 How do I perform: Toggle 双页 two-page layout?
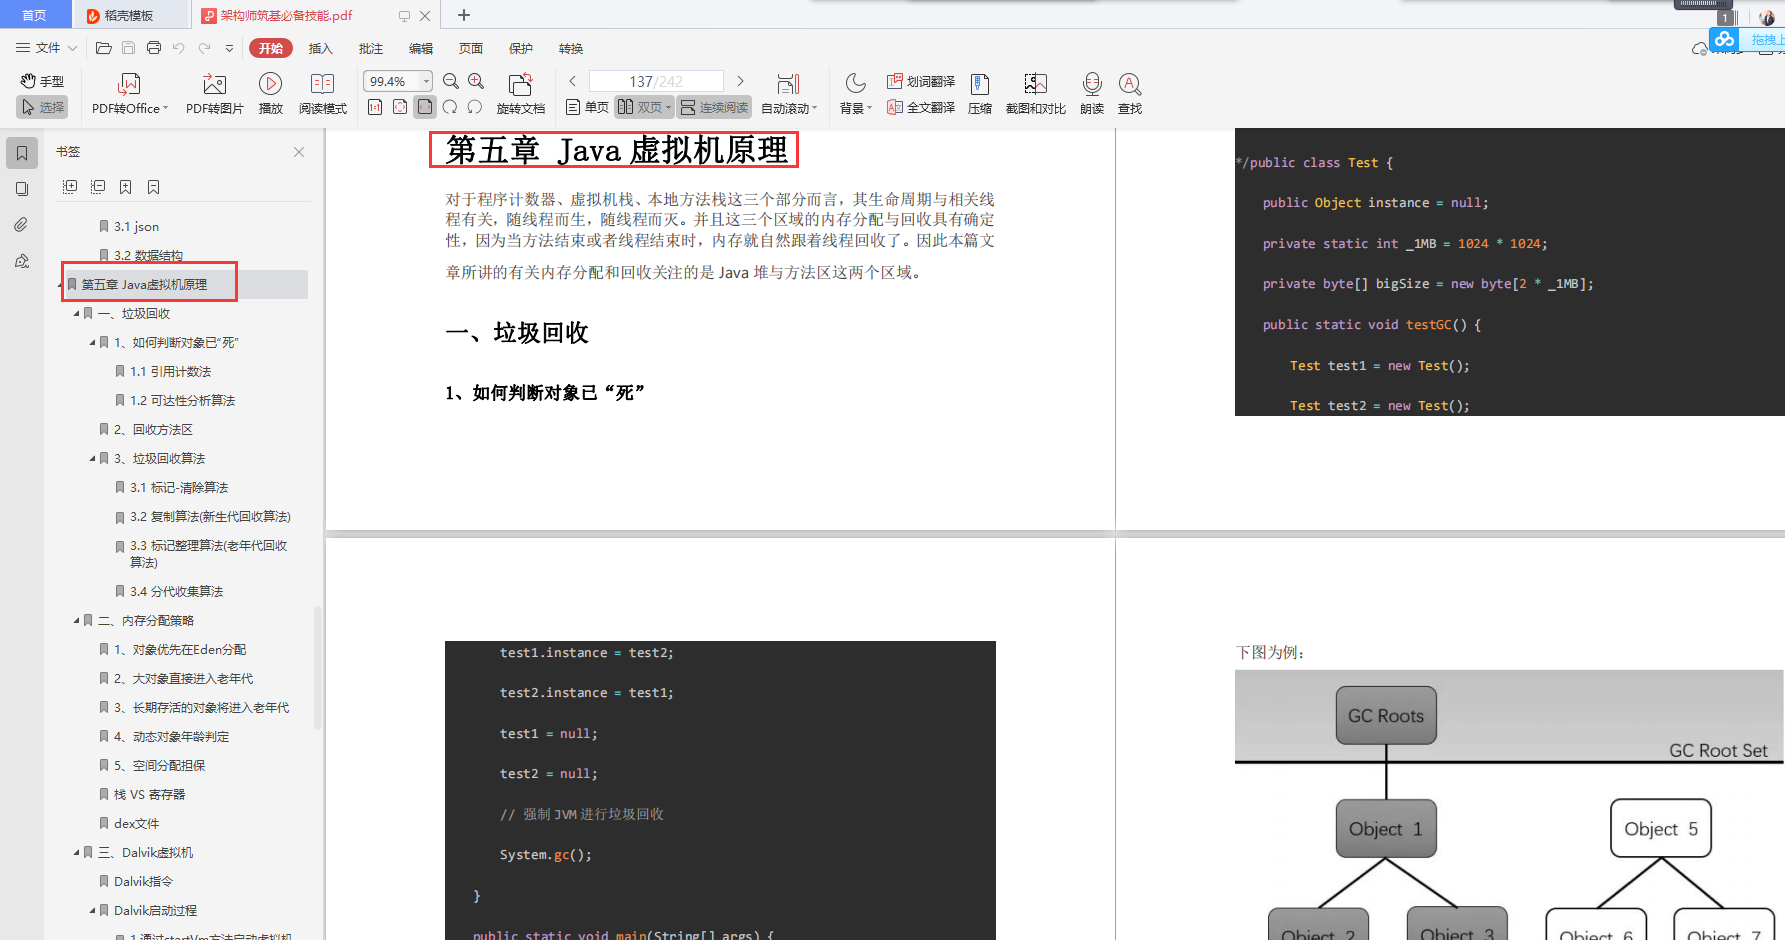pos(644,107)
